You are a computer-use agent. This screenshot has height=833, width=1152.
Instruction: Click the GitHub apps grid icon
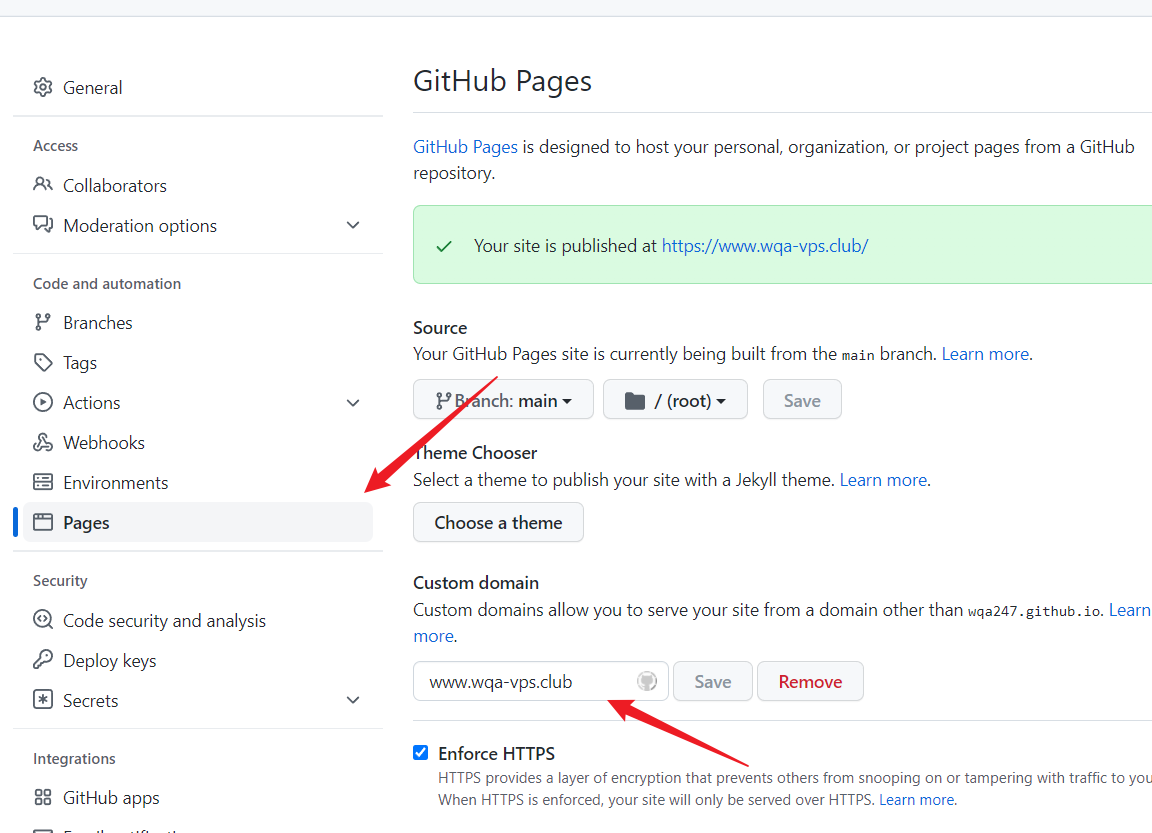click(x=43, y=797)
